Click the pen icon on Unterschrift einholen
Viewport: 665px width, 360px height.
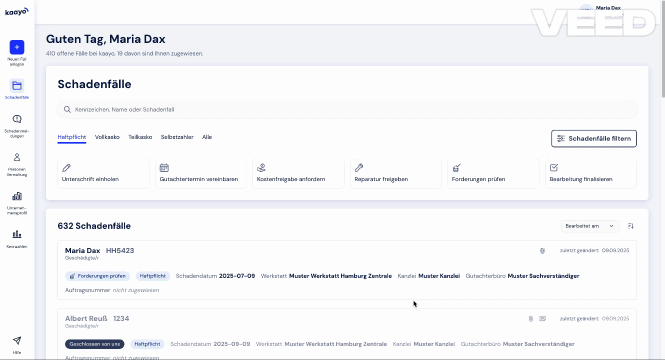click(67, 167)
